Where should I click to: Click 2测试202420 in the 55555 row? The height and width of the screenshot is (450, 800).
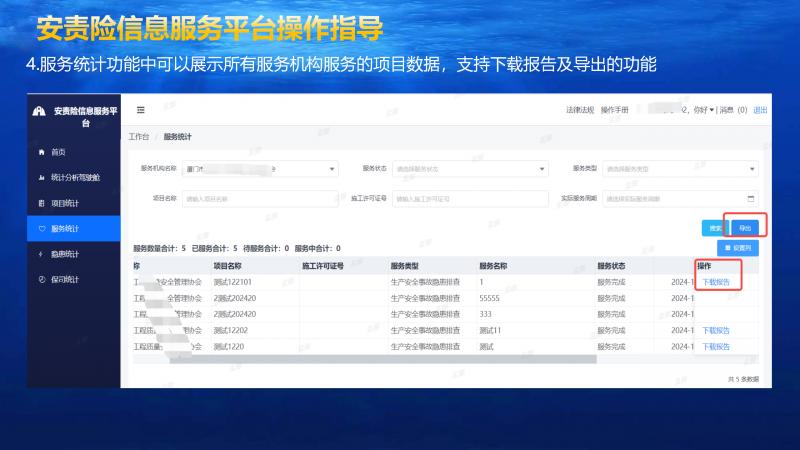coord(235,298)
